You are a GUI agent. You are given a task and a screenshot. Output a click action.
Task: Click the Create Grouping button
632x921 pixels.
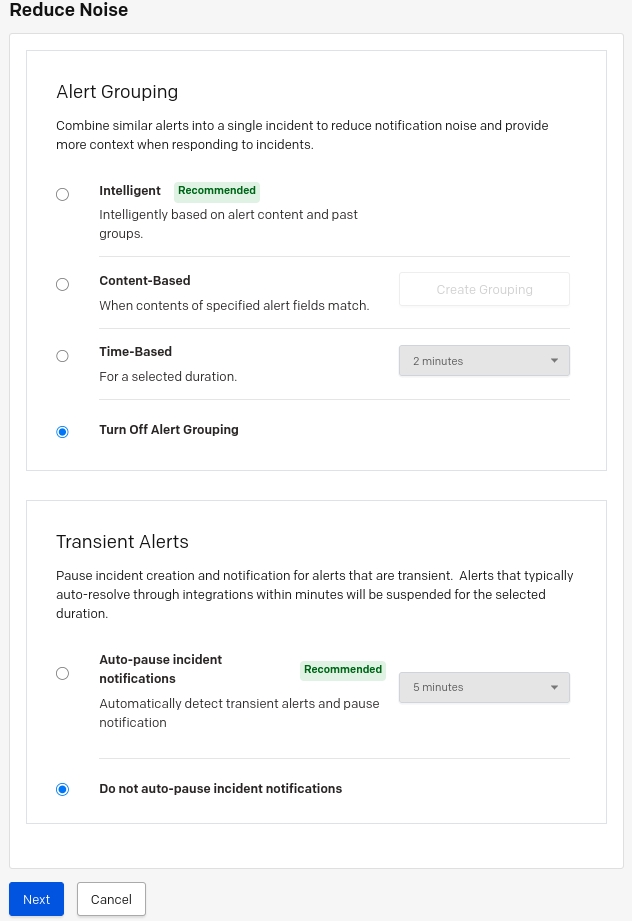pyautogui.click(x=484, y=289)
